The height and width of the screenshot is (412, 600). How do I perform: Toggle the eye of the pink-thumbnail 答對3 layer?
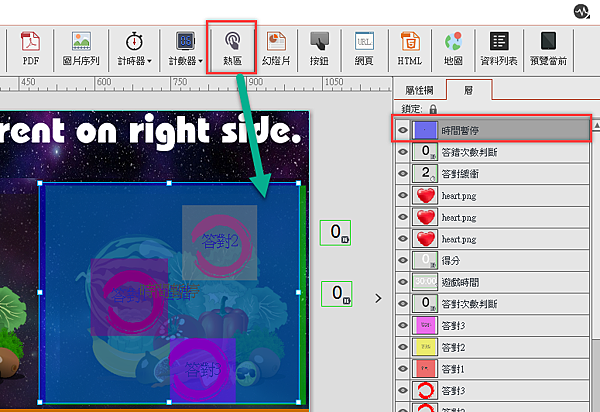point(403,325)
